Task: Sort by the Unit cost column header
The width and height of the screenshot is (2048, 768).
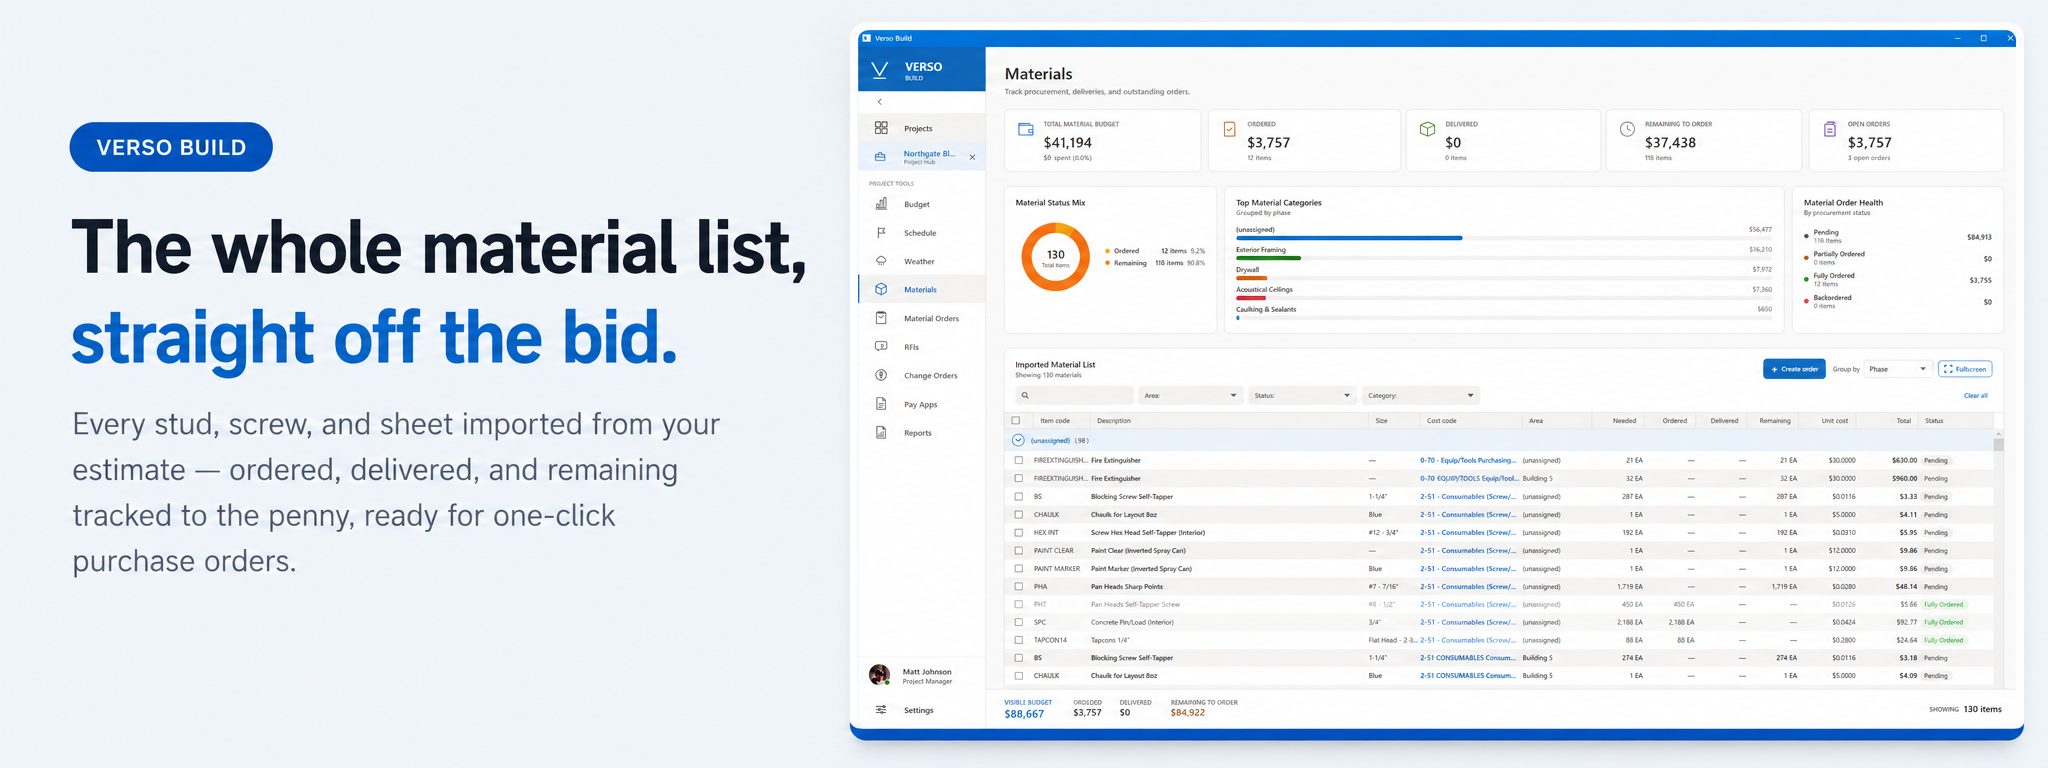Action: (1835, 421)
